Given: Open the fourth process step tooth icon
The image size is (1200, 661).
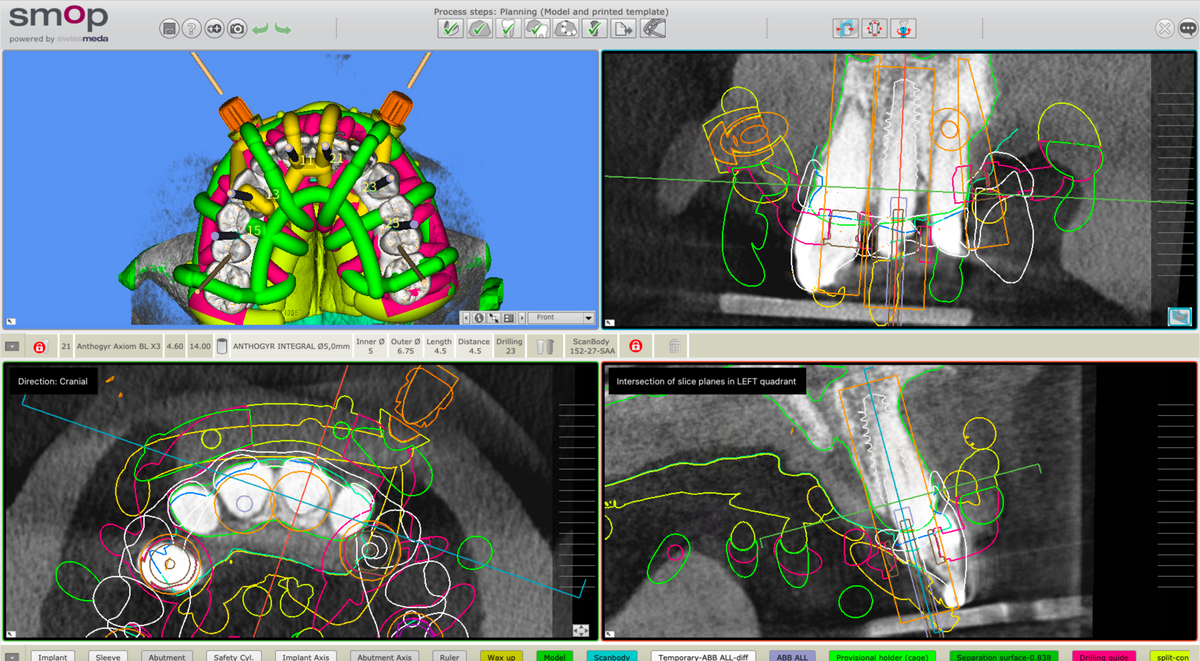Looking at the screenshot, I should point(537,29).
